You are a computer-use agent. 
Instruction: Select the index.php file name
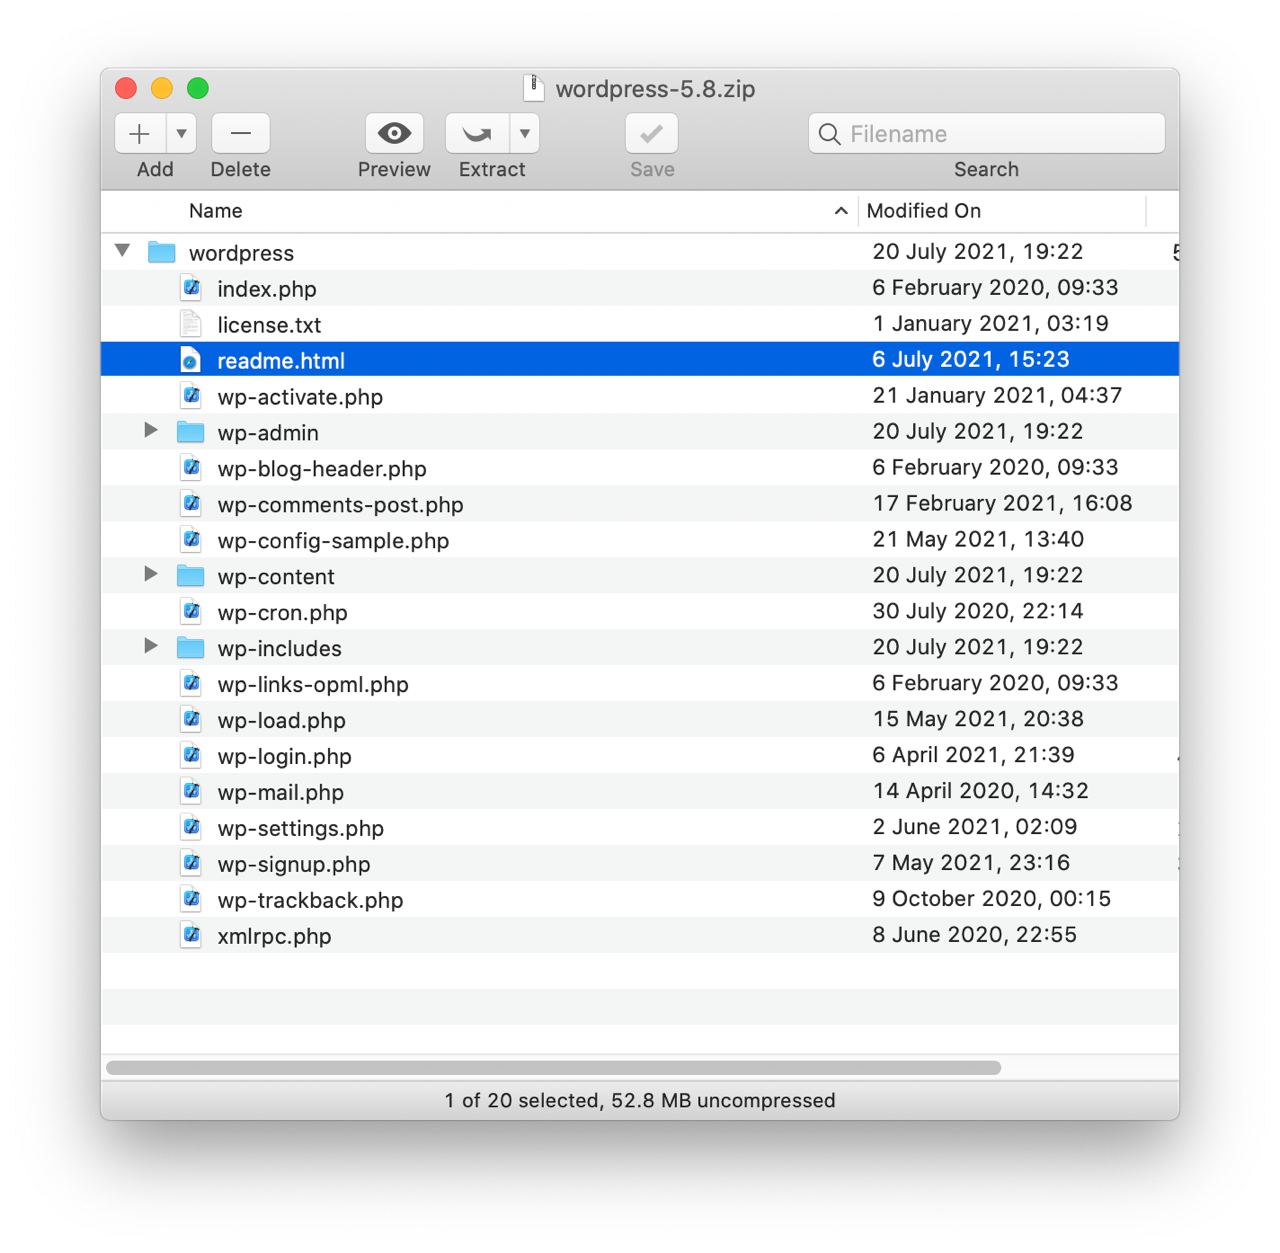point(267,289)
